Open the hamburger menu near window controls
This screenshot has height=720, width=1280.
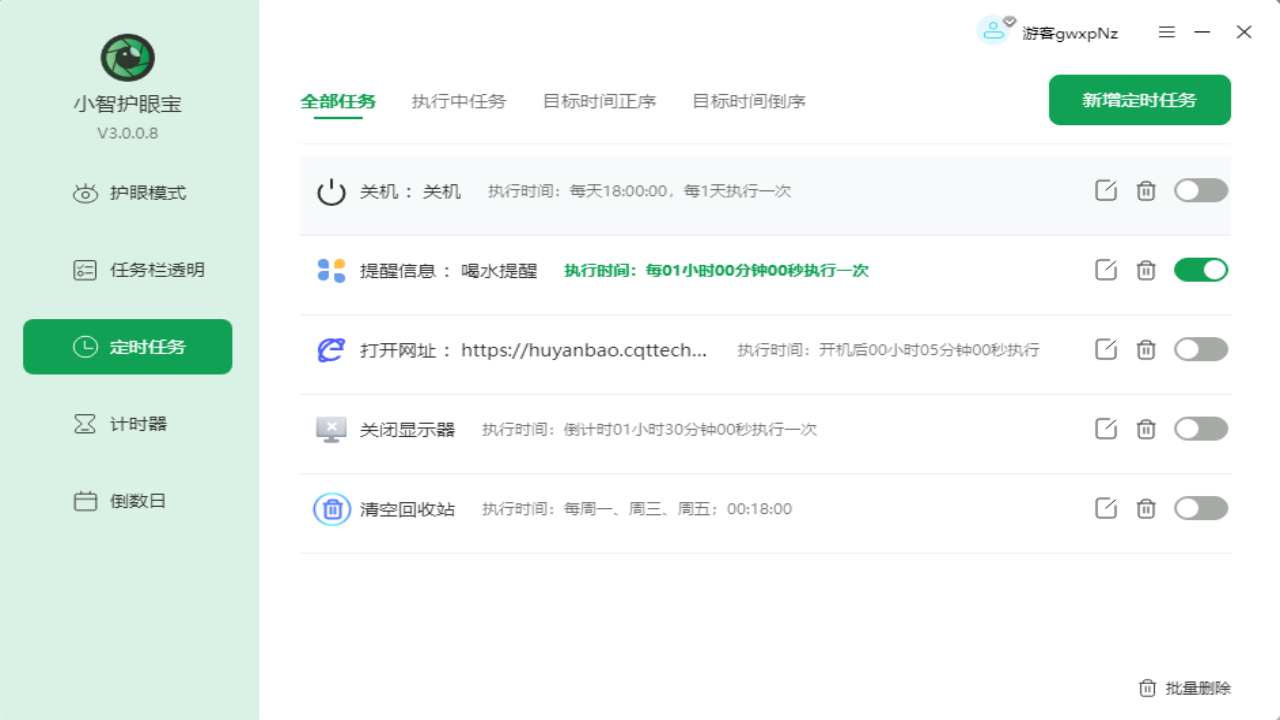[x=1166, y=31]
